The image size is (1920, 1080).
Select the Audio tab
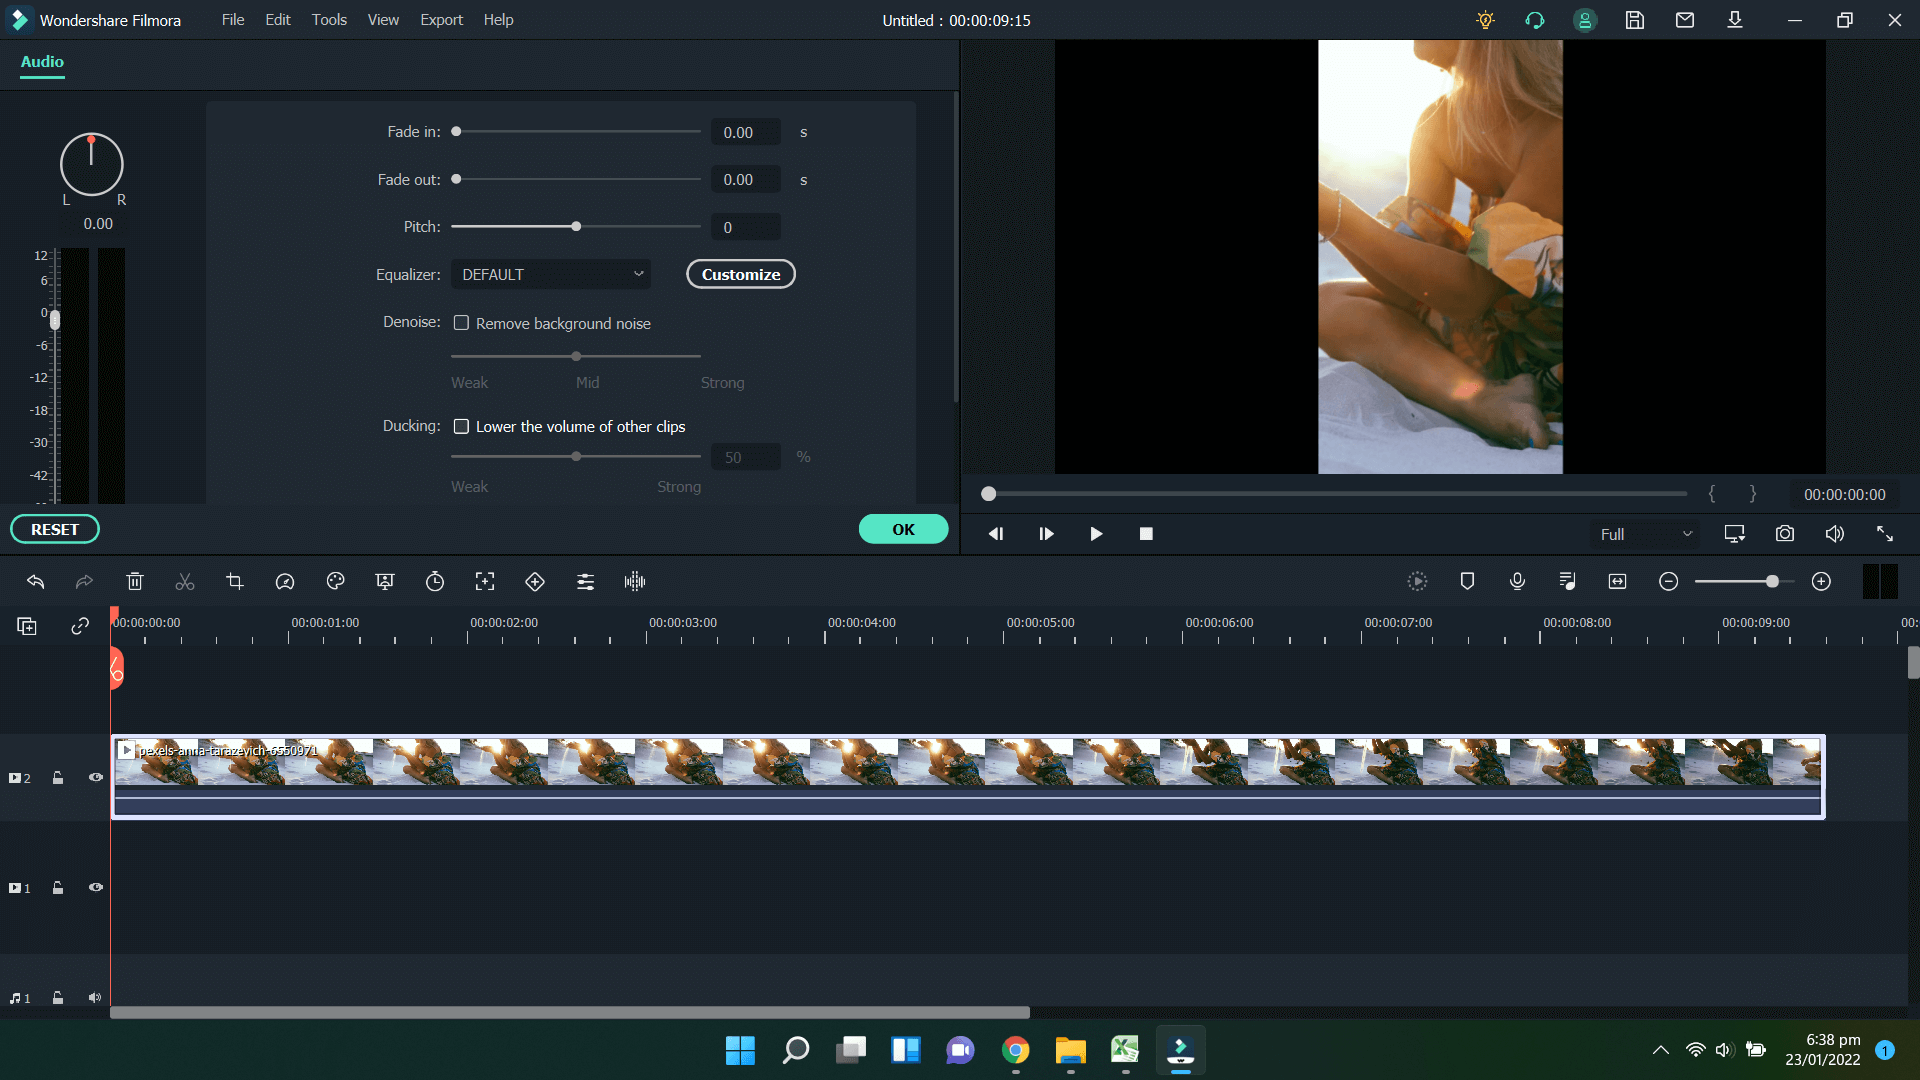tap(42, 62)
